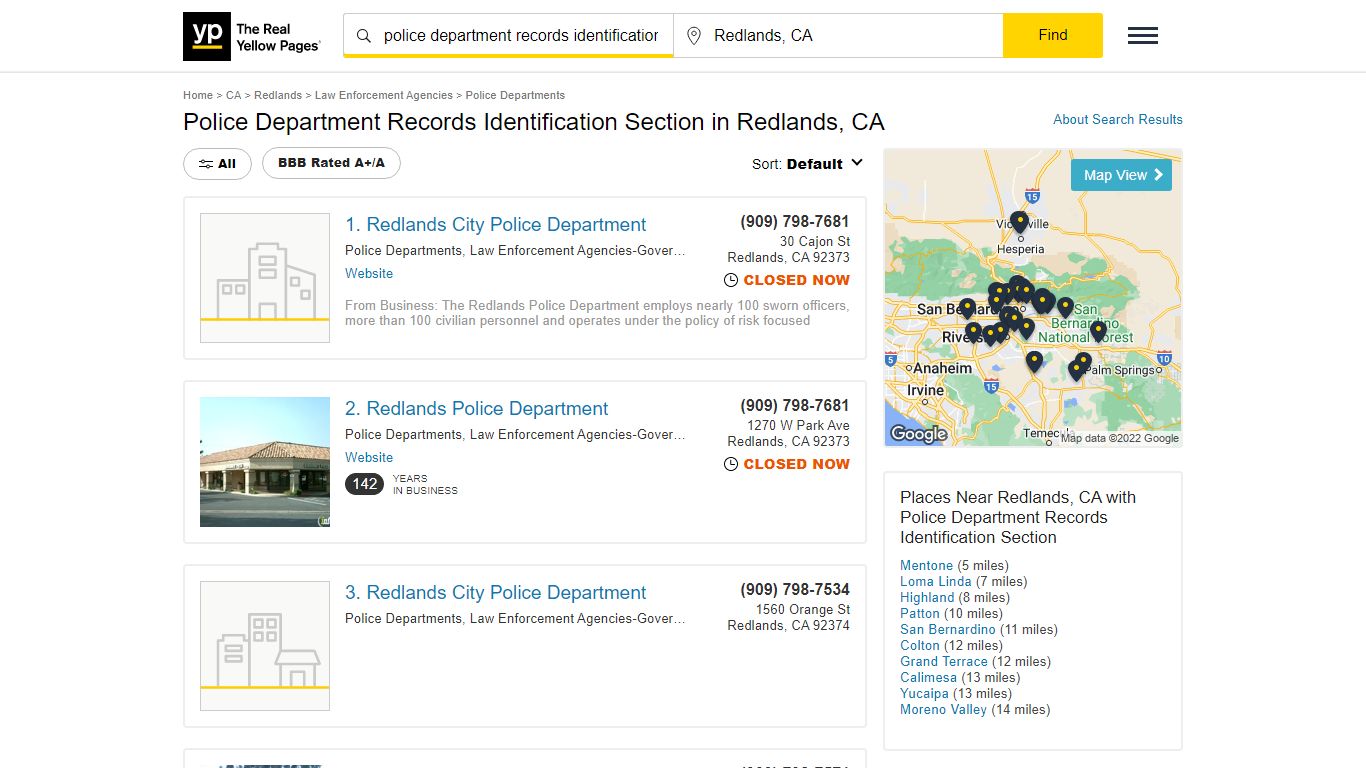
Task: Open San Bernardino nearby place link
Action: click(x=948, y=629)
